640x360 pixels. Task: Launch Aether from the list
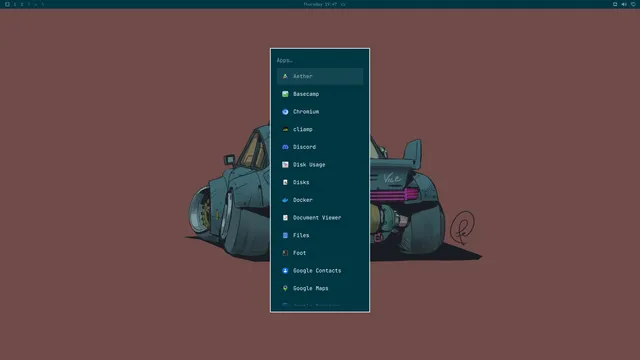320,76
